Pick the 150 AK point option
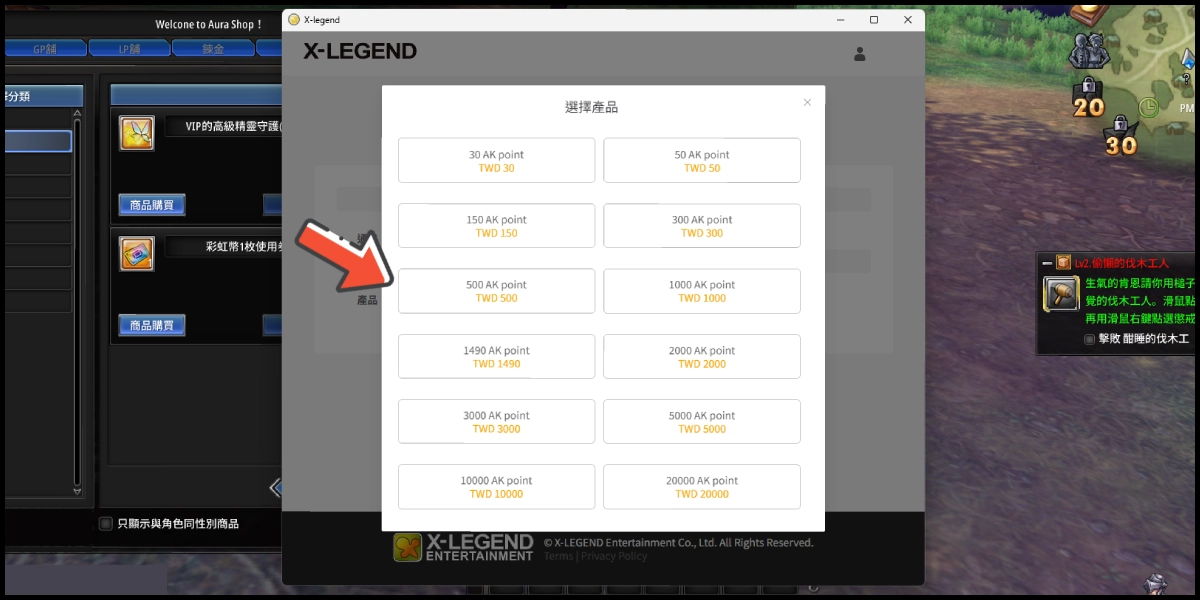The image size is (1200, 600). [496, 226]
